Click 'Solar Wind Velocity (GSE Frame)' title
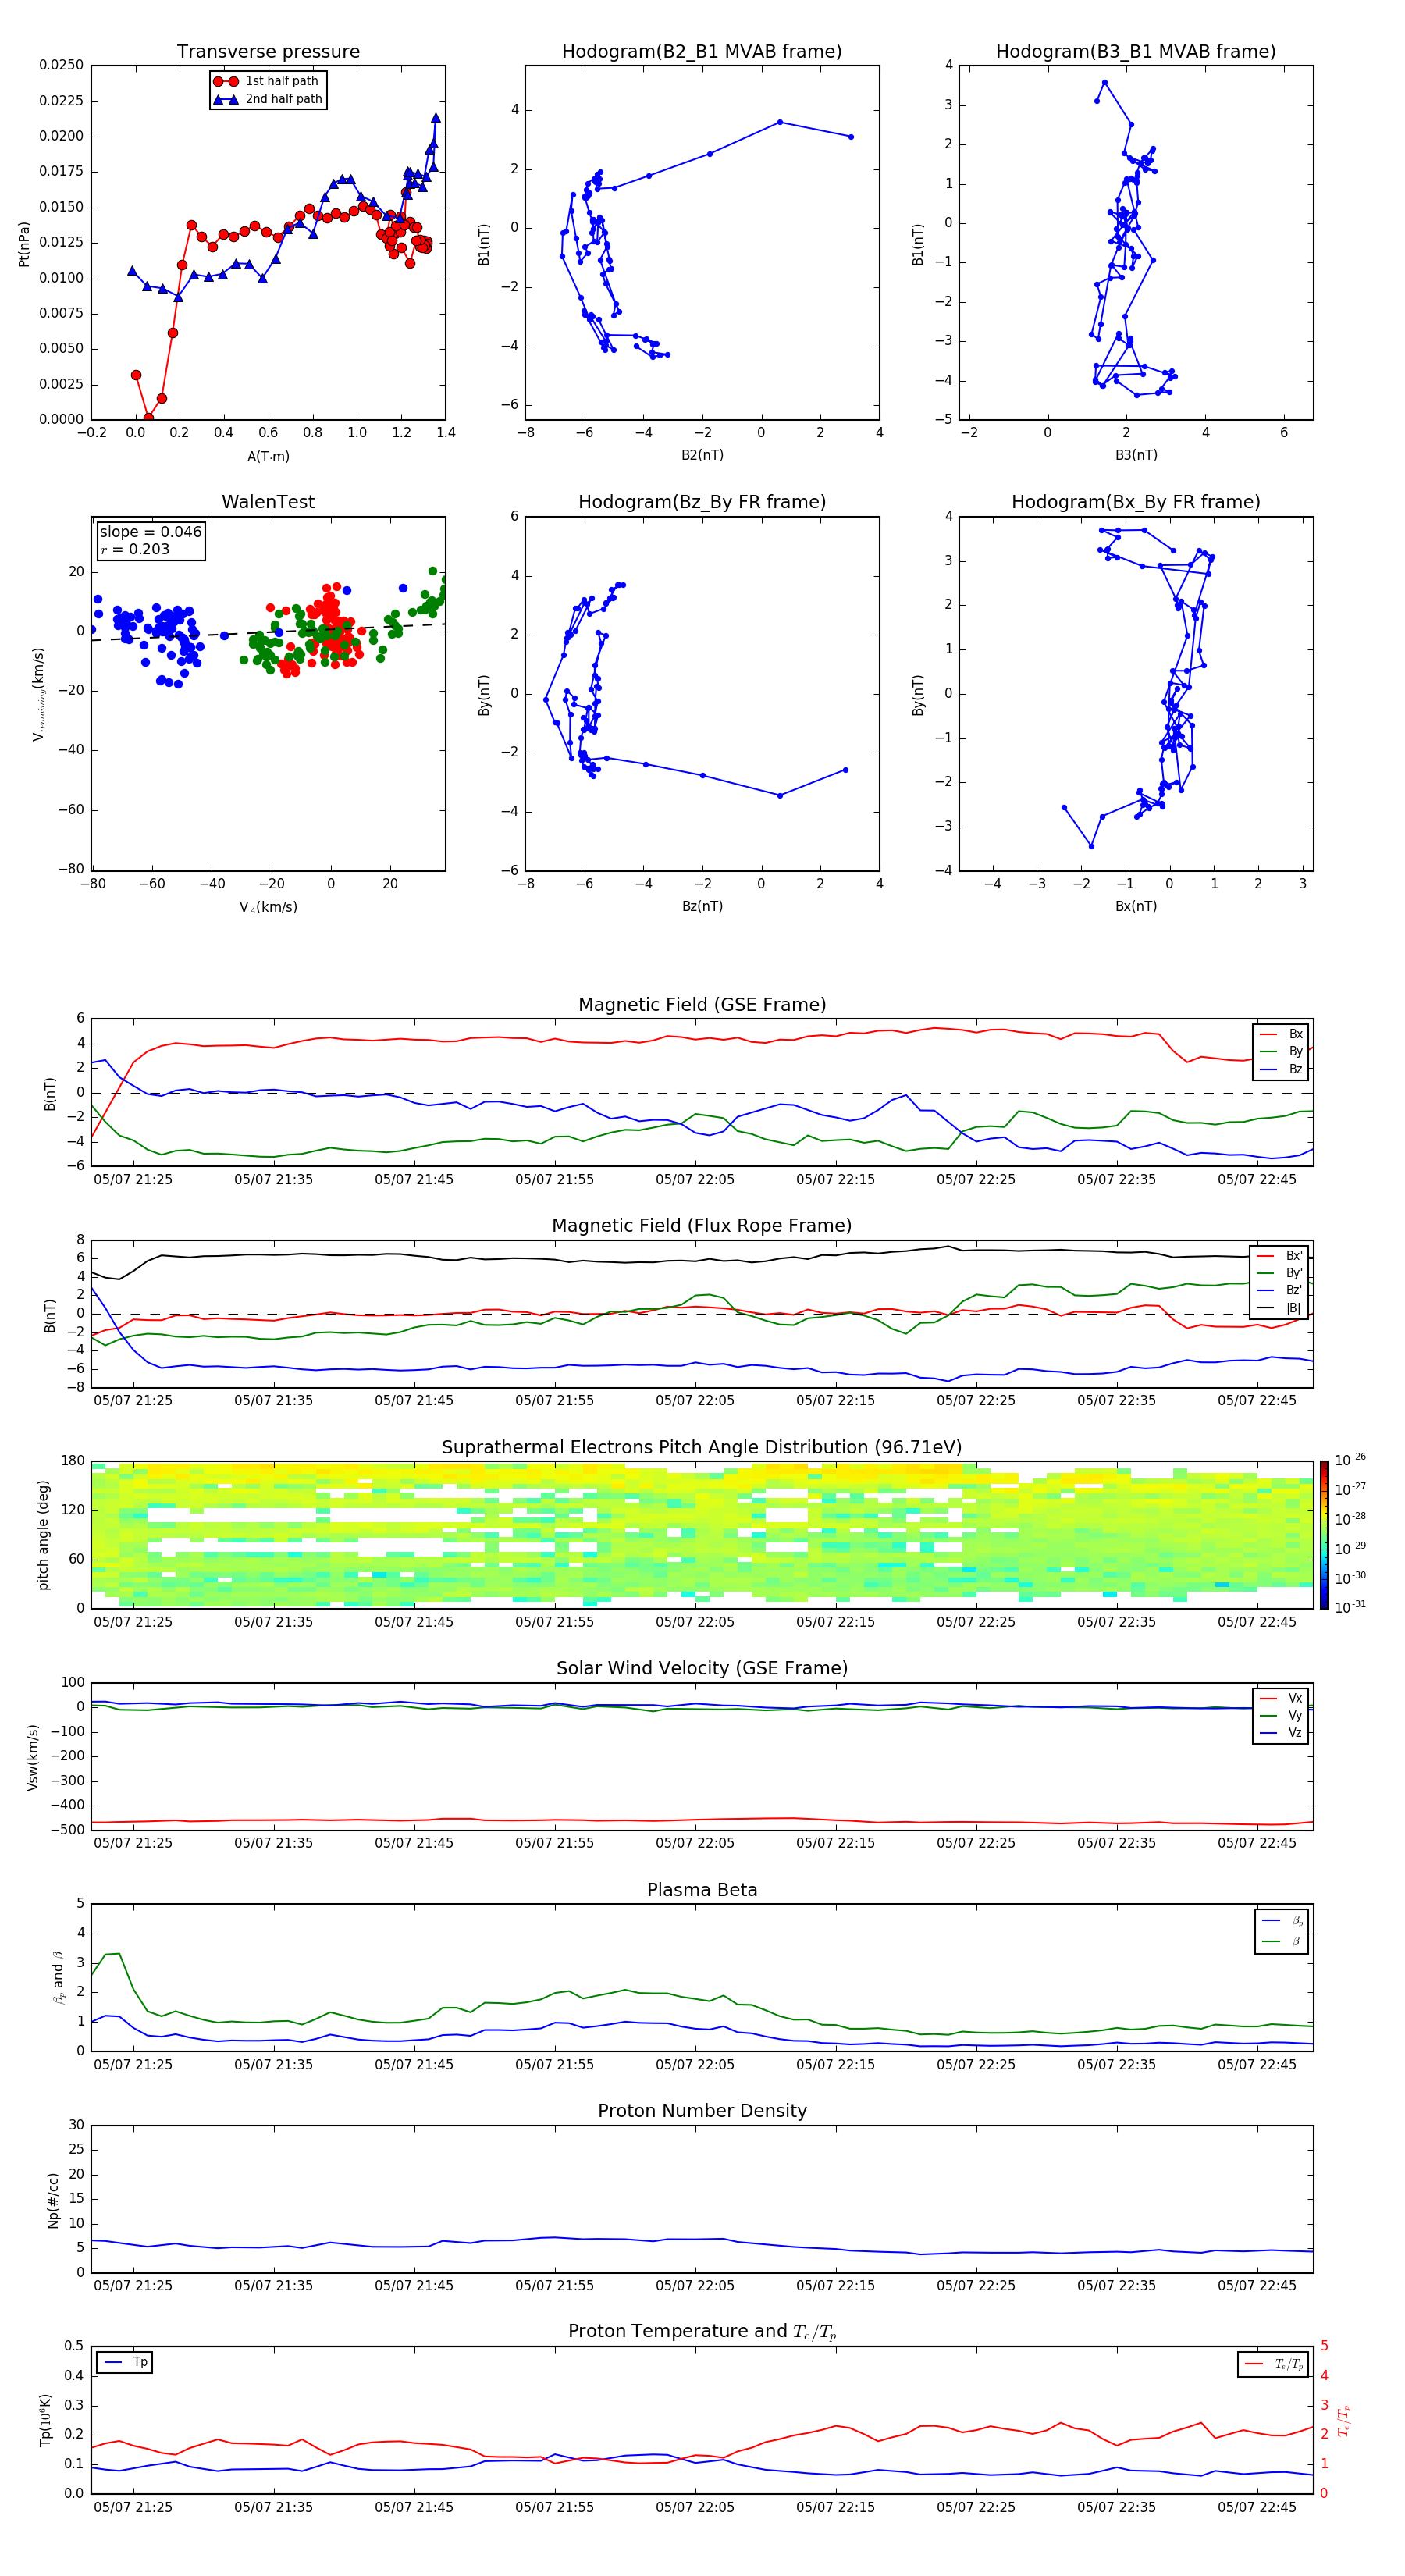Screen dimensions: 1405x2576 702,1668
